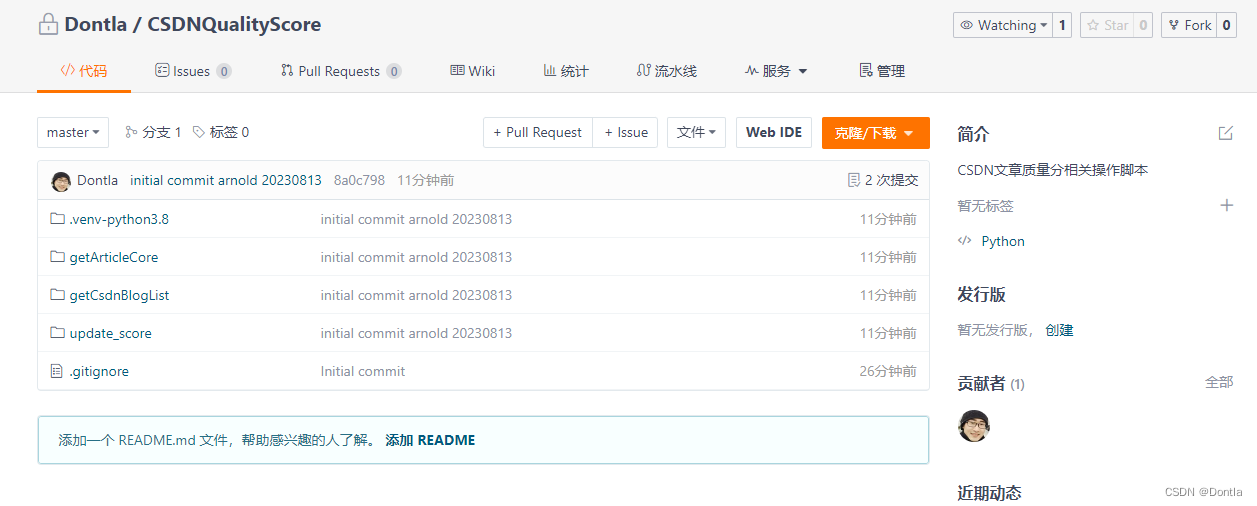Open the Pull Requests tab
The image size is (1257, 506).
(x=341, y=71)
